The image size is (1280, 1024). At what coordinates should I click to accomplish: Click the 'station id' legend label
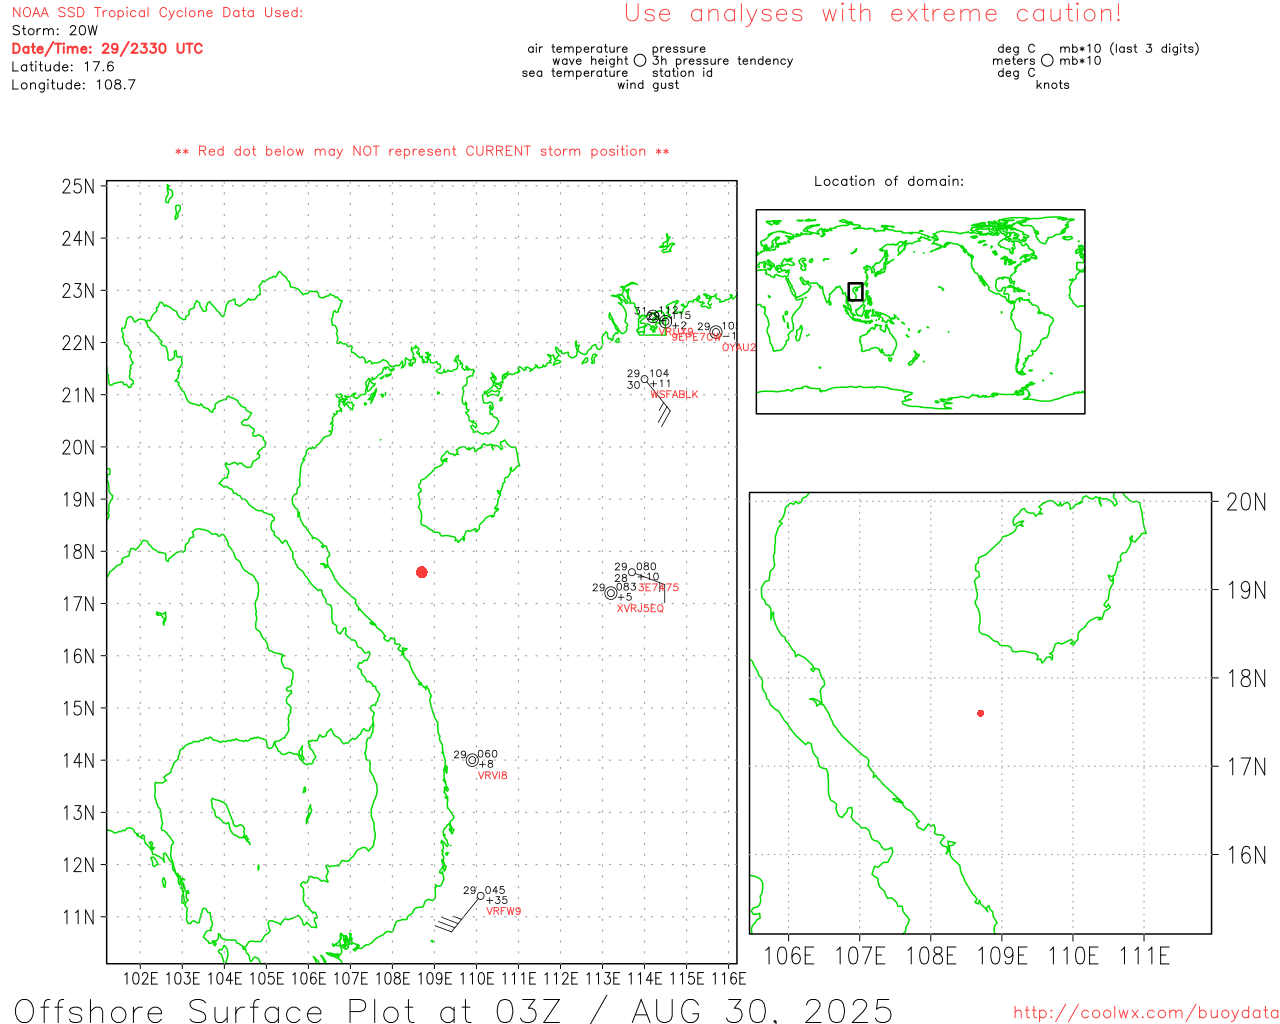682,73
